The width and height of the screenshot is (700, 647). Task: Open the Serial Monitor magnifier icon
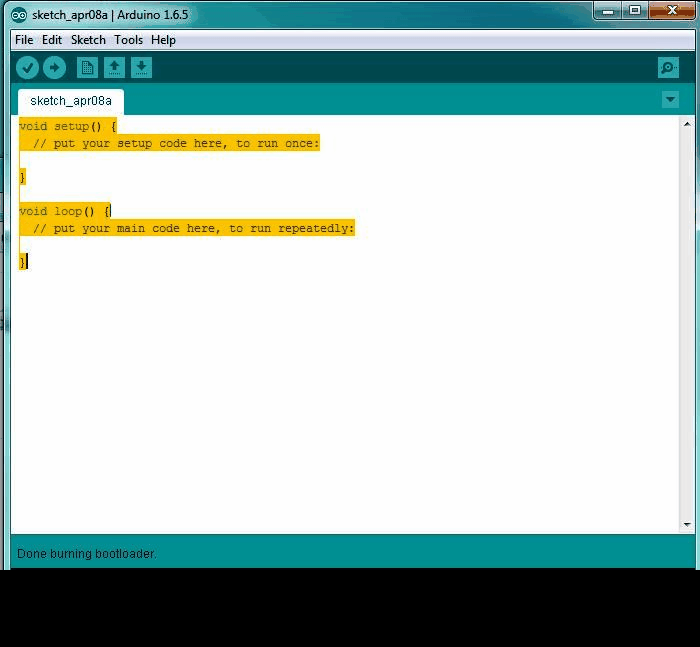click(668, 68)
